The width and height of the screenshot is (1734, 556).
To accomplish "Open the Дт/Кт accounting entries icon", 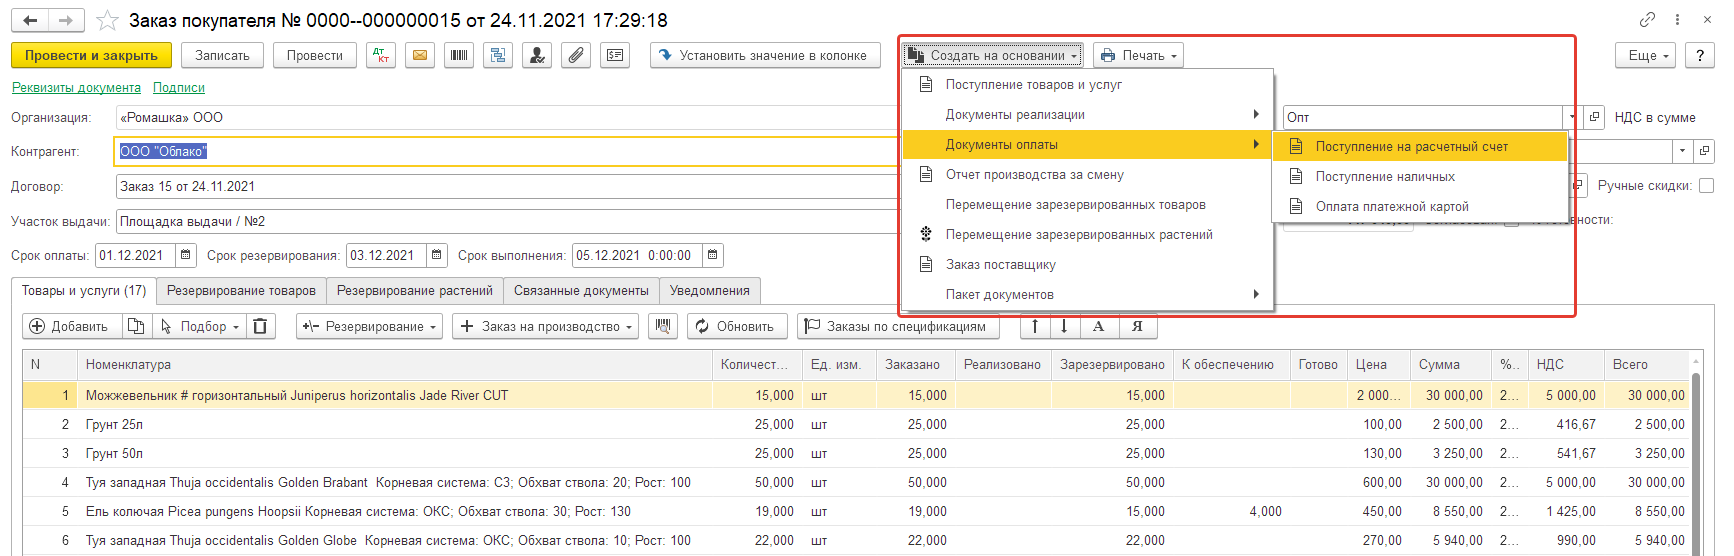I will (380, 56).
